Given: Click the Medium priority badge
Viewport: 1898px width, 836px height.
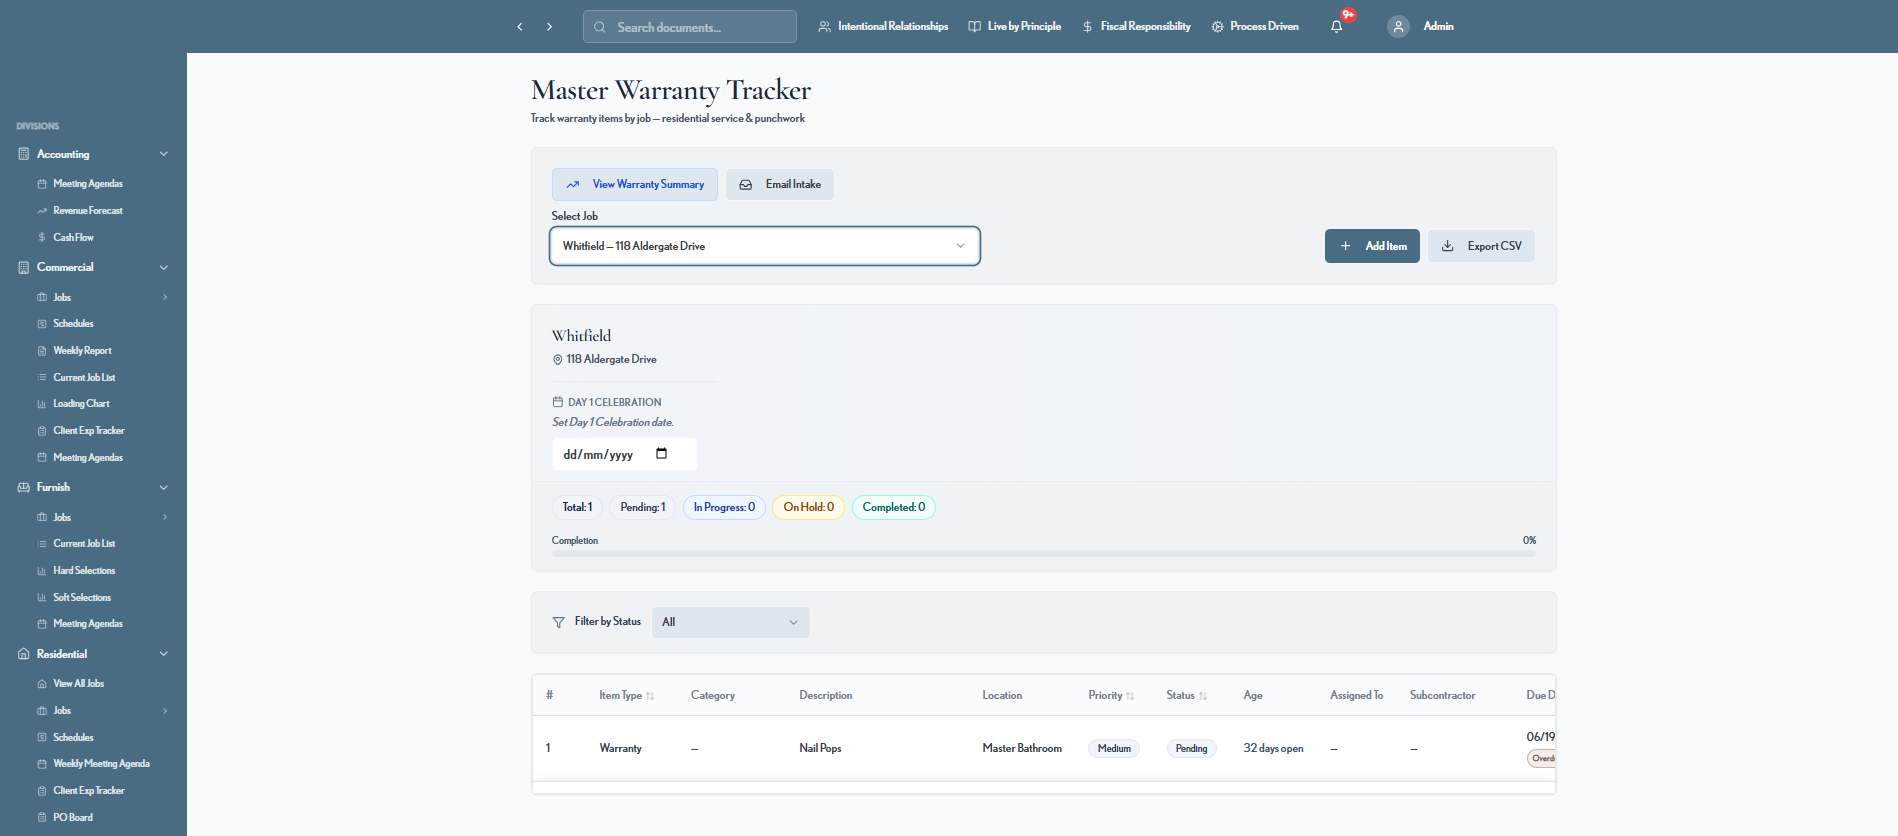Looking at the screenshot, I should 1114,749.
